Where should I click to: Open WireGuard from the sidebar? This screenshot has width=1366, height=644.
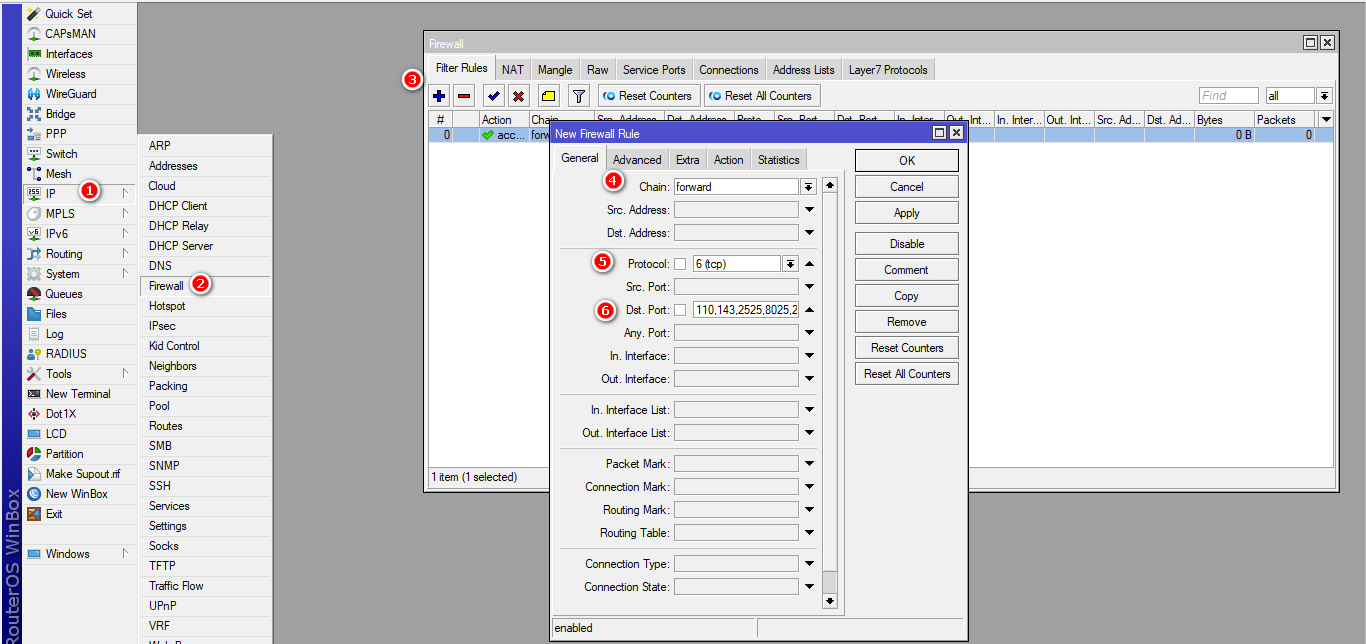(70, 94)
